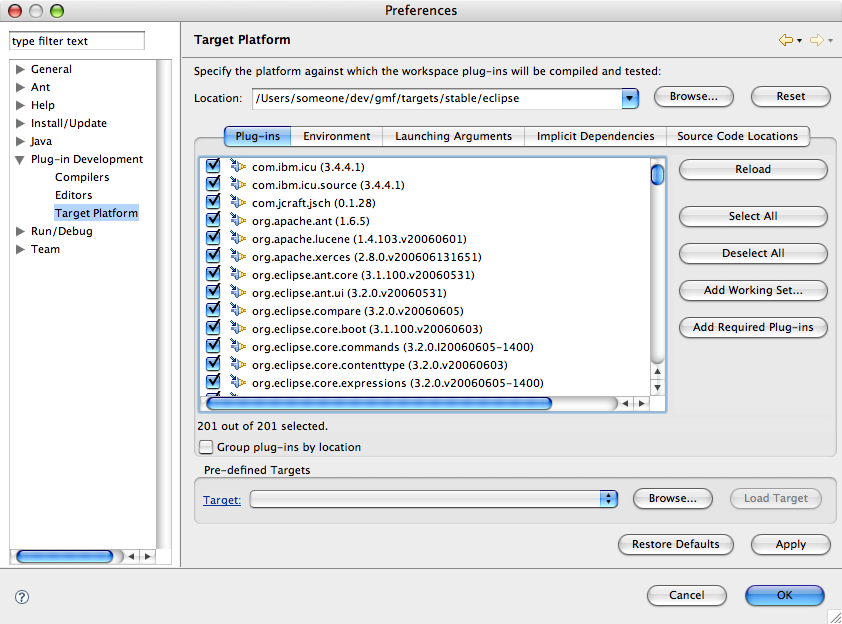The image size is (842, 624).
Task: Confirm preferences with OK
Action: pyautogui.click(x=785, y=595)
